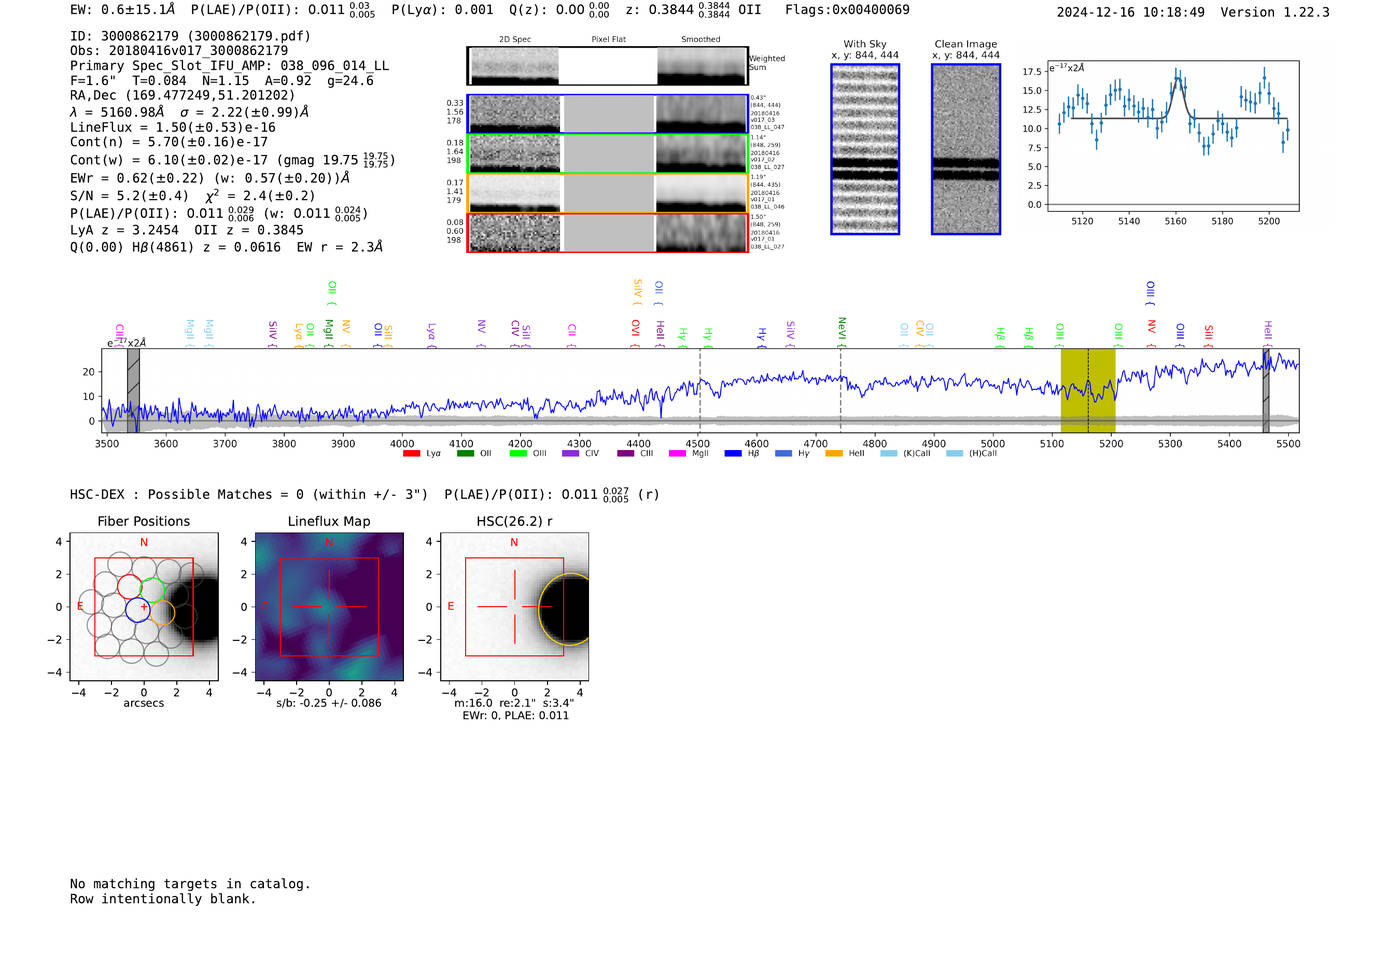
Task: Click the yellow aperture ellipse in HSC image
Action: (564, 609)
